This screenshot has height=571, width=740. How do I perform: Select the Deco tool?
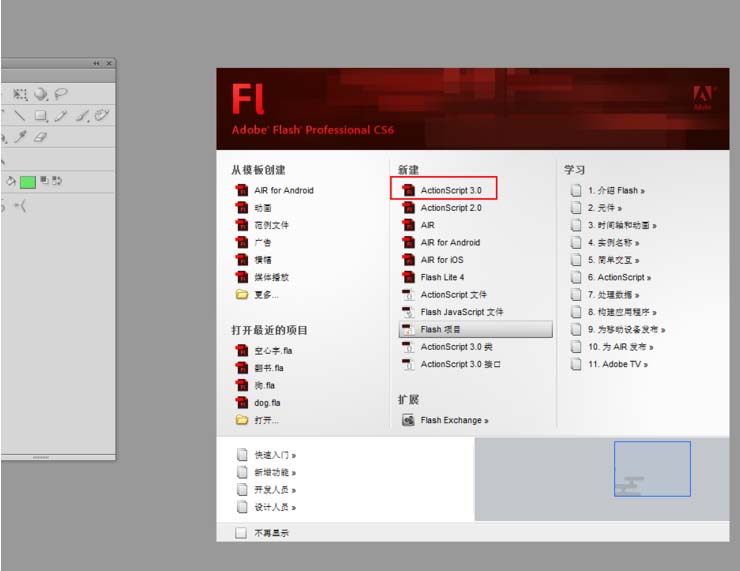[x=102, y=115]
